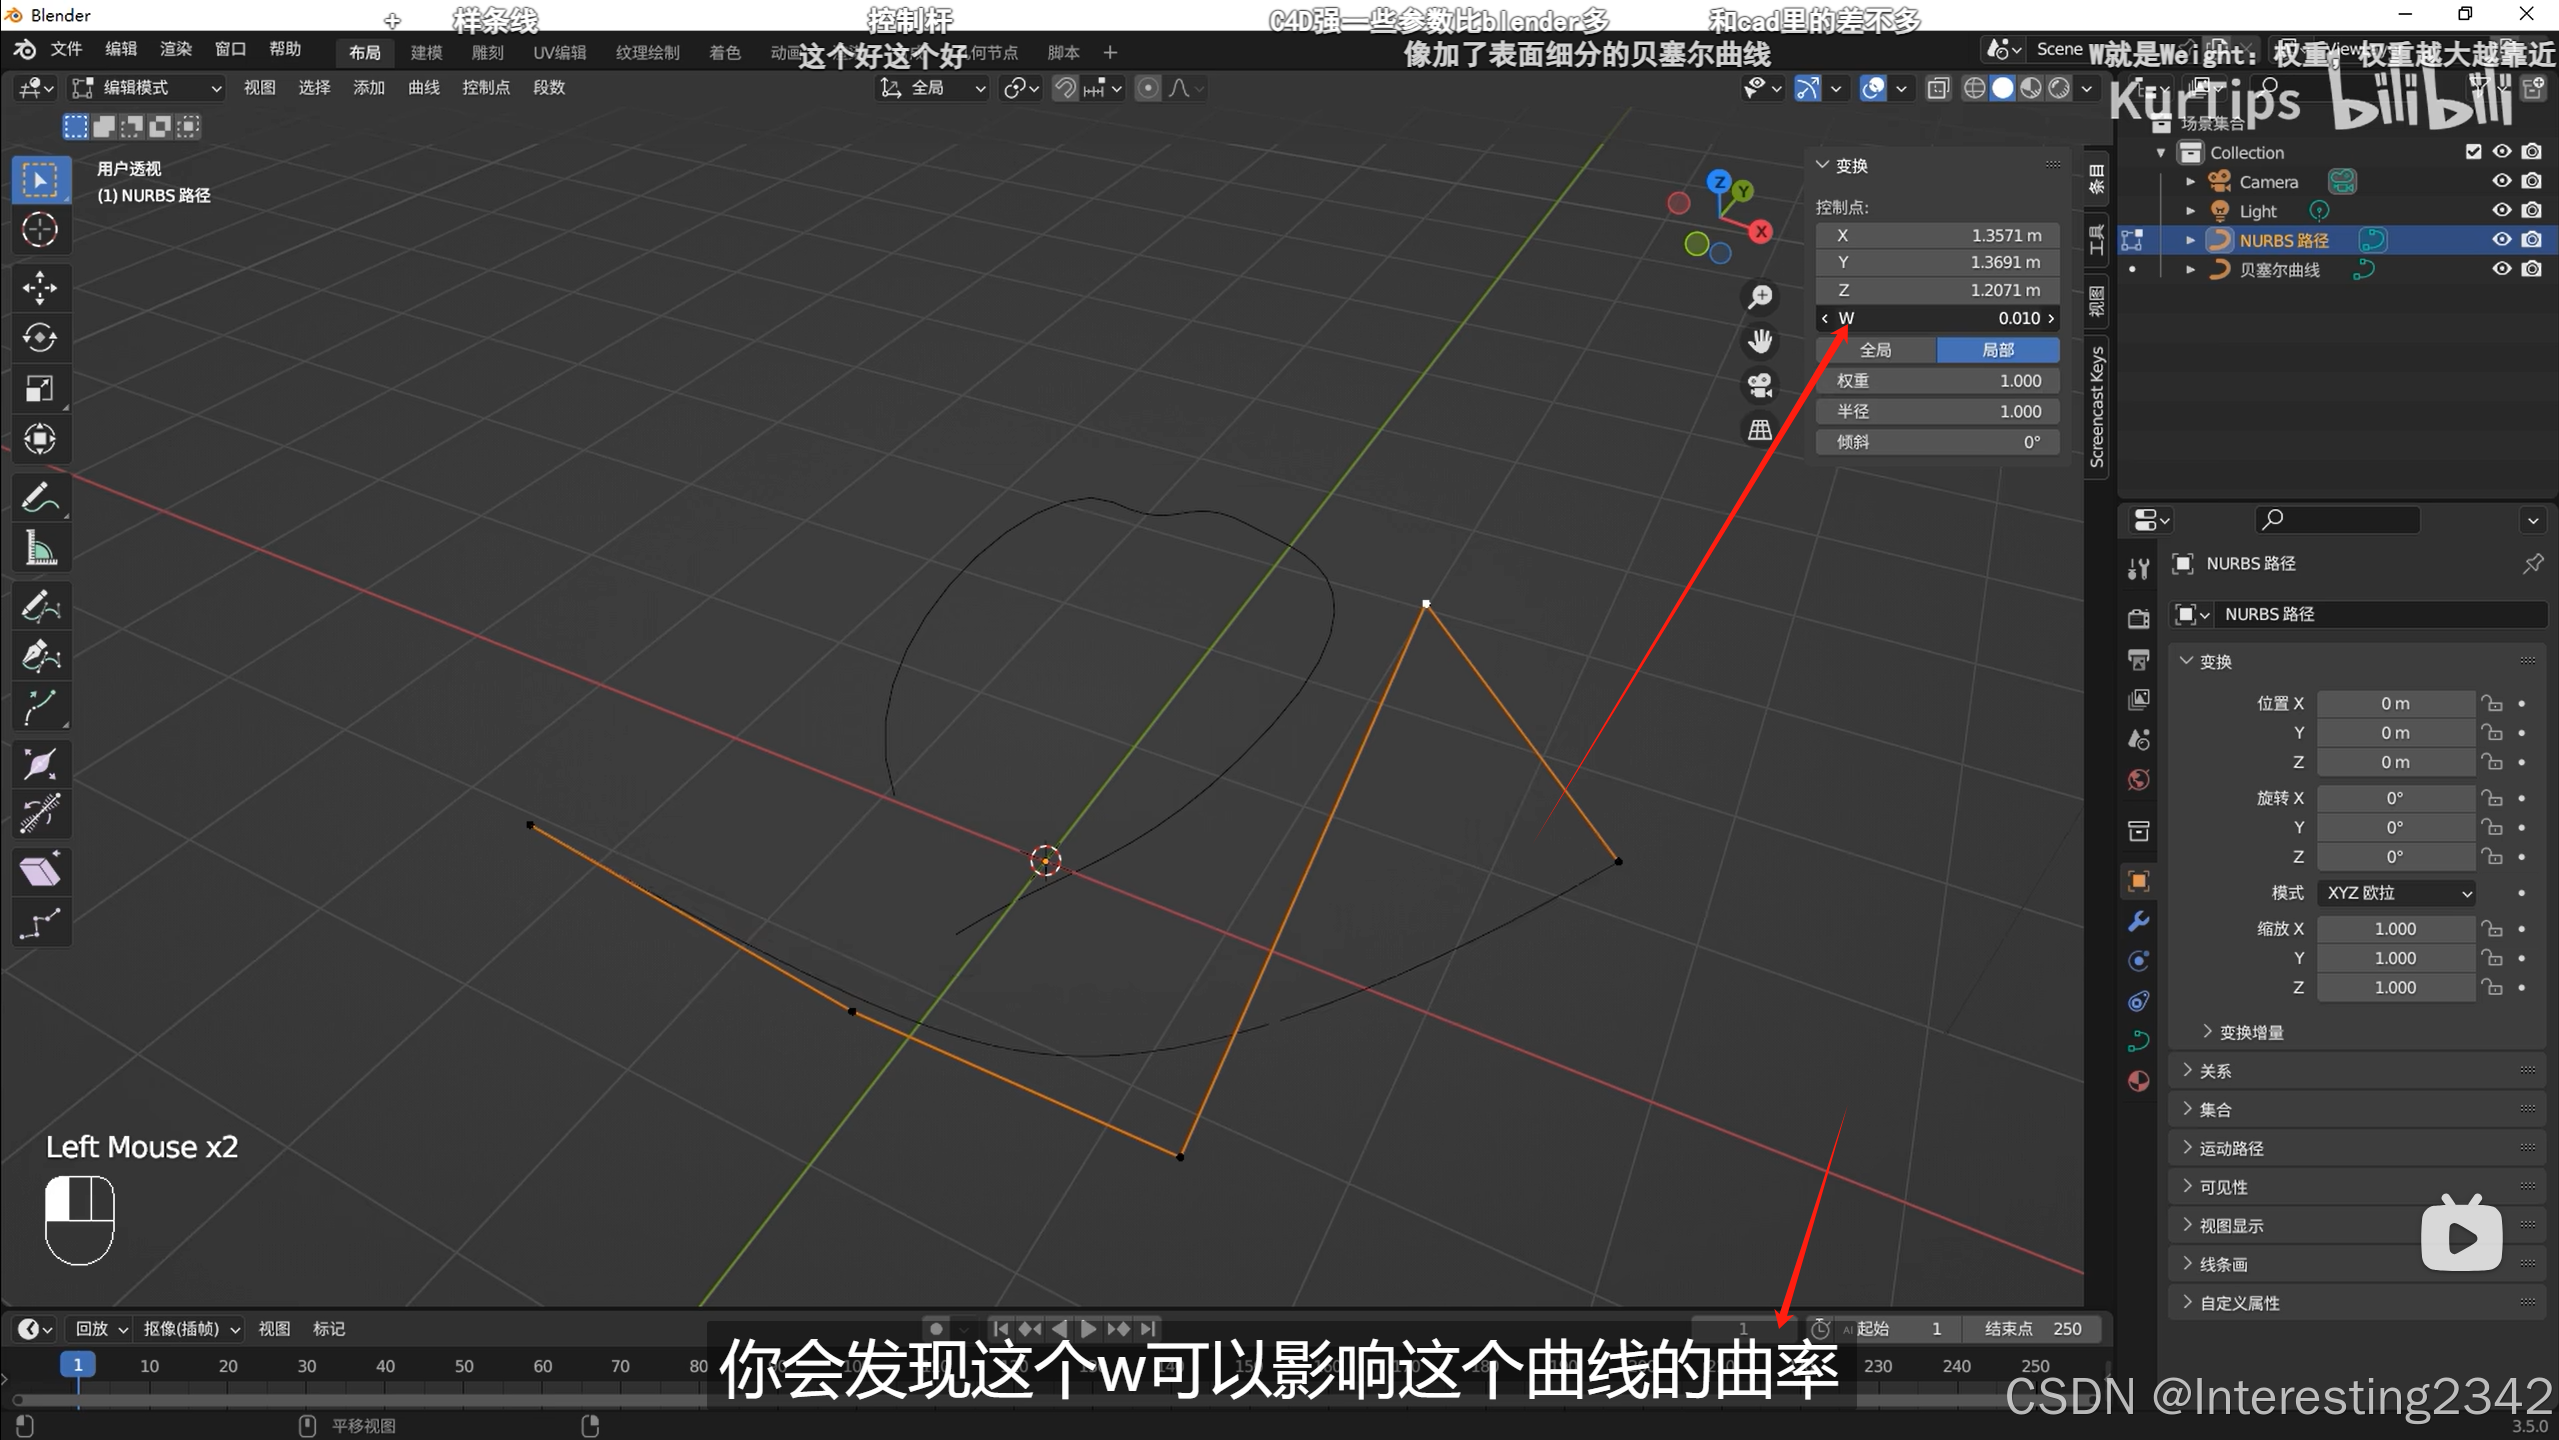Select the Move tool in toolbar
Viewport: 2559px width, 1440px height.
40,288
